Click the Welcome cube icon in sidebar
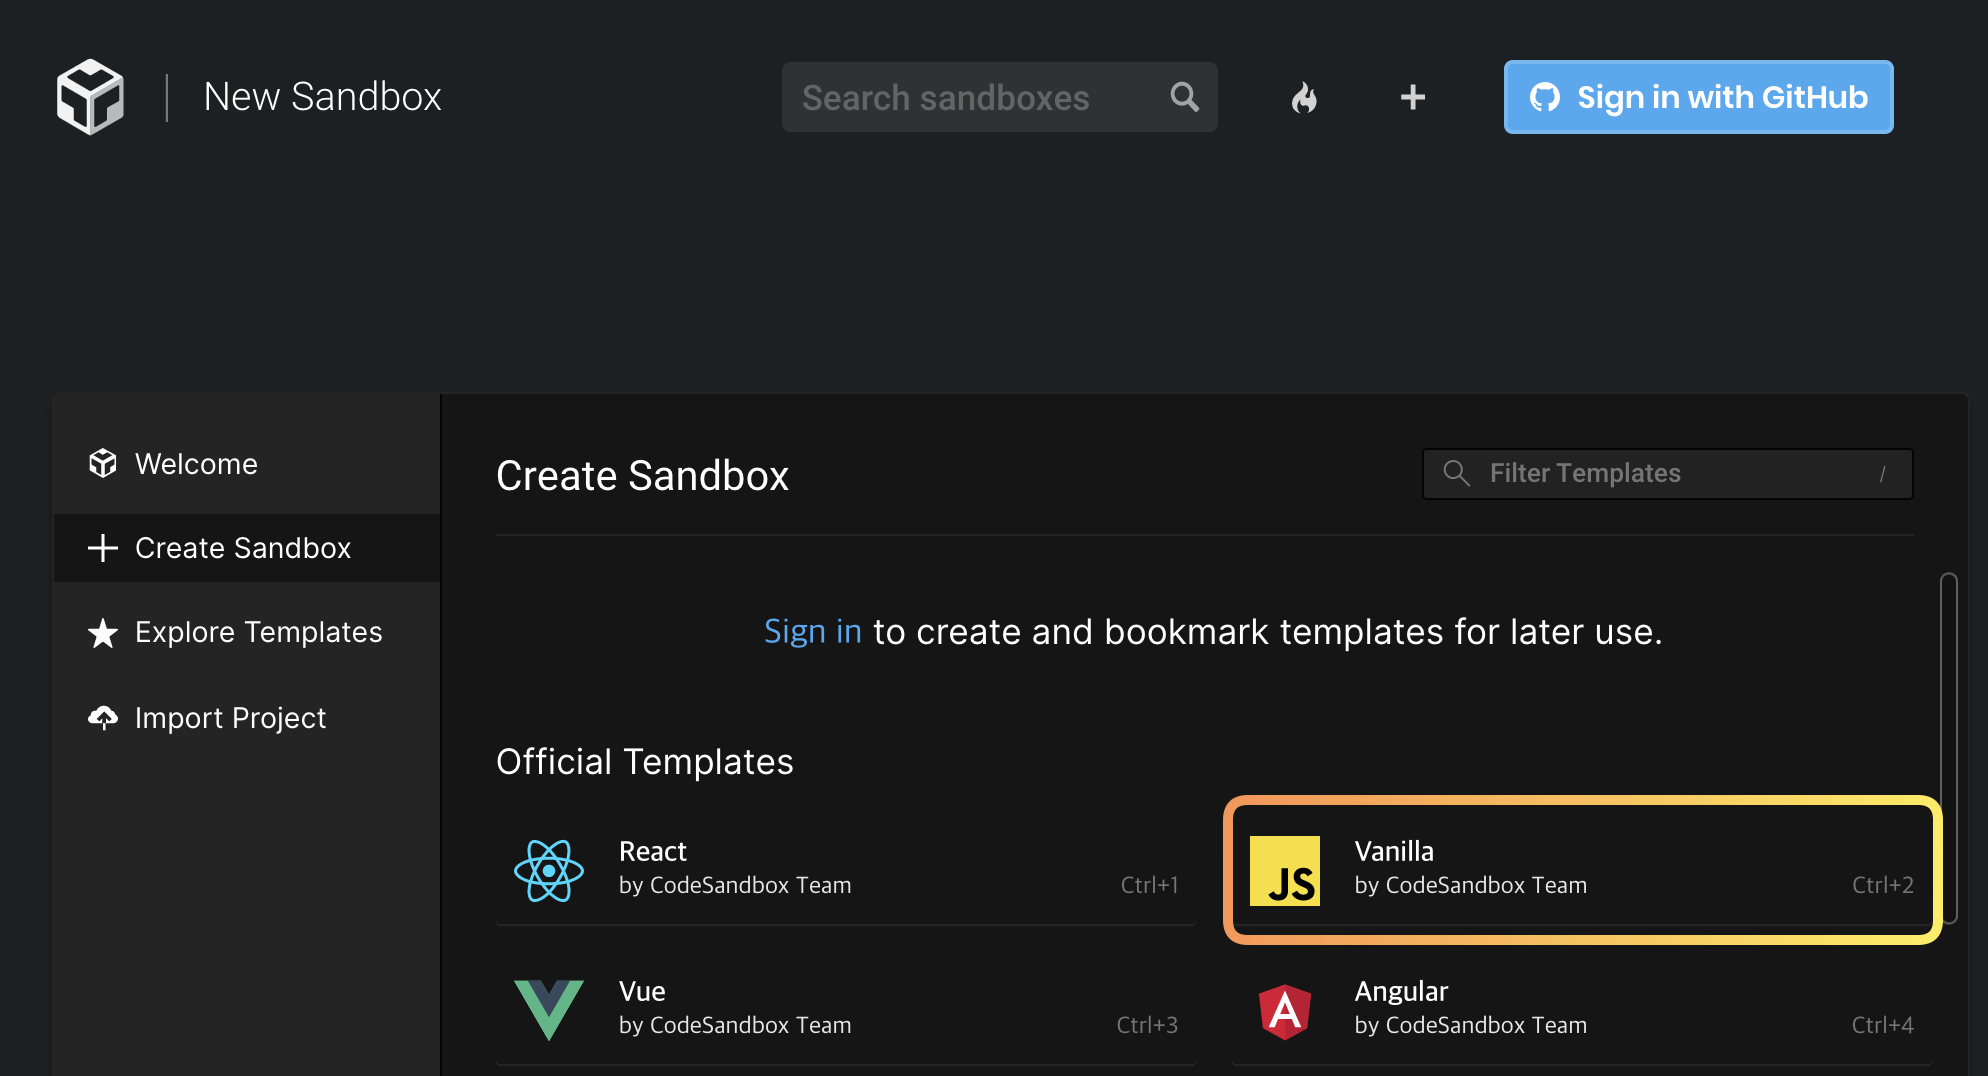The height and width of the screenshot is (1076, 1988). tap(103, 463)
